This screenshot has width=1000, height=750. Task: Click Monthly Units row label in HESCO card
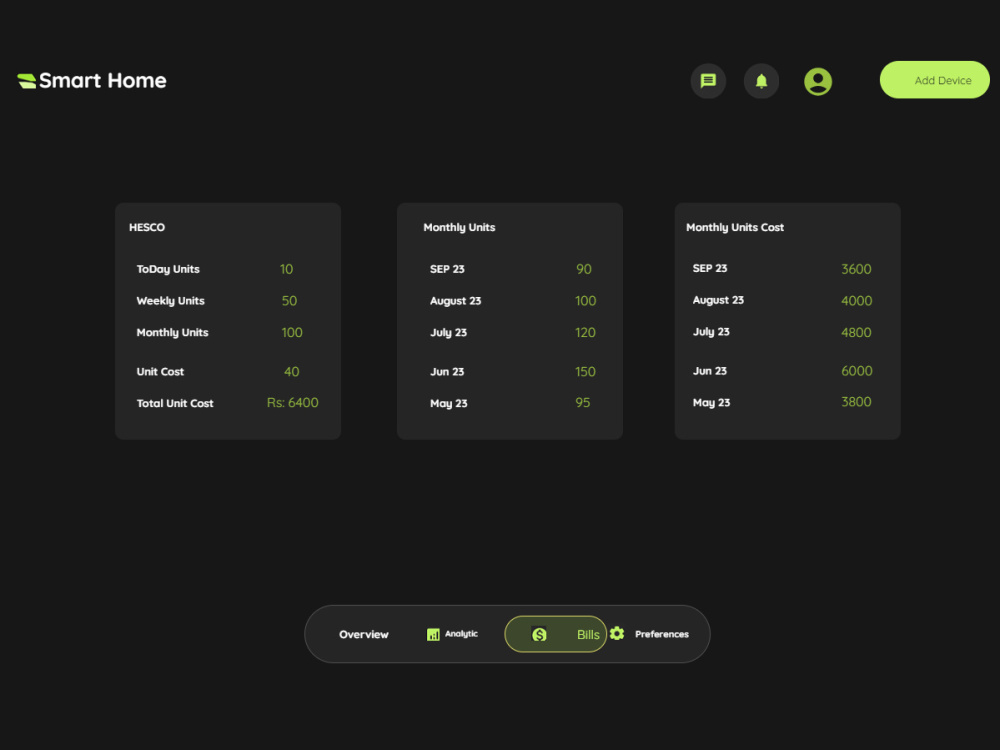(x=172, y=332)
